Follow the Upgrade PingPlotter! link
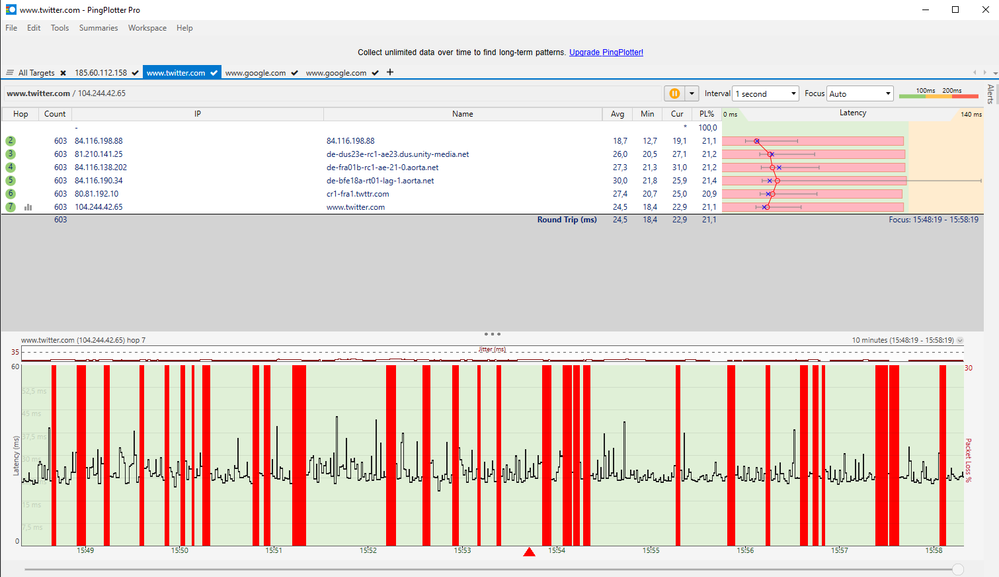999x577 pixels. (x=606, y=52)
